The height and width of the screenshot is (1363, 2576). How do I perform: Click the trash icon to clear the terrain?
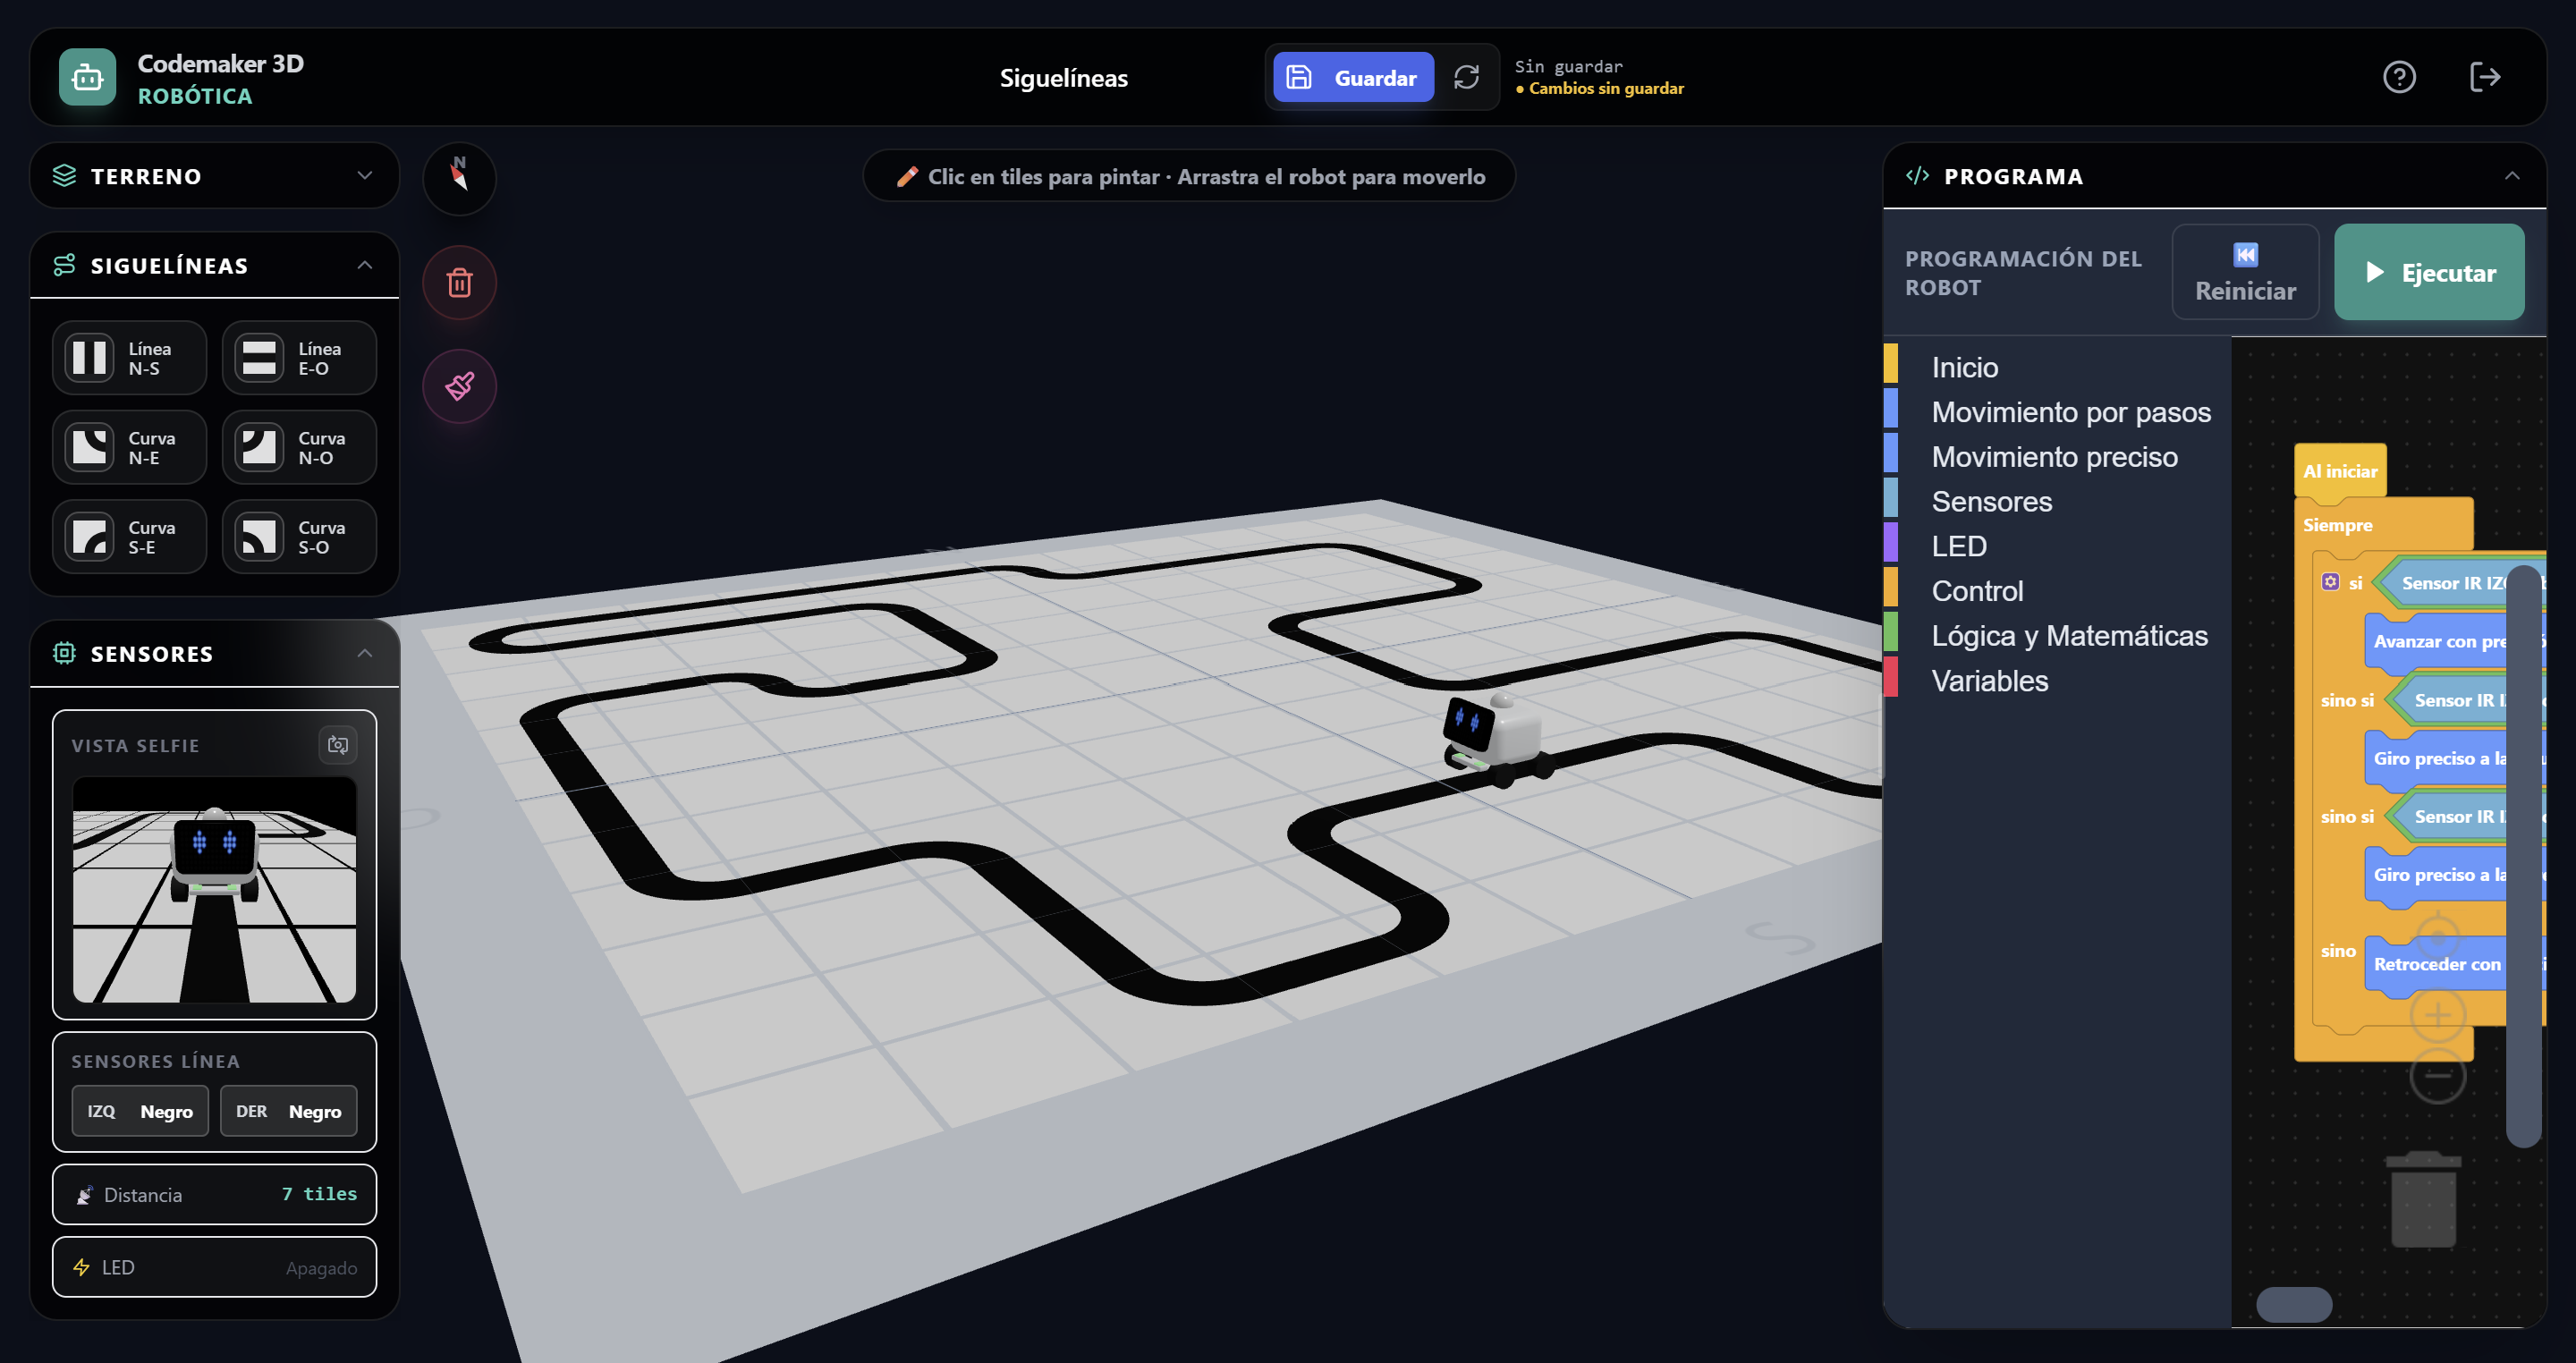[459, 283]
